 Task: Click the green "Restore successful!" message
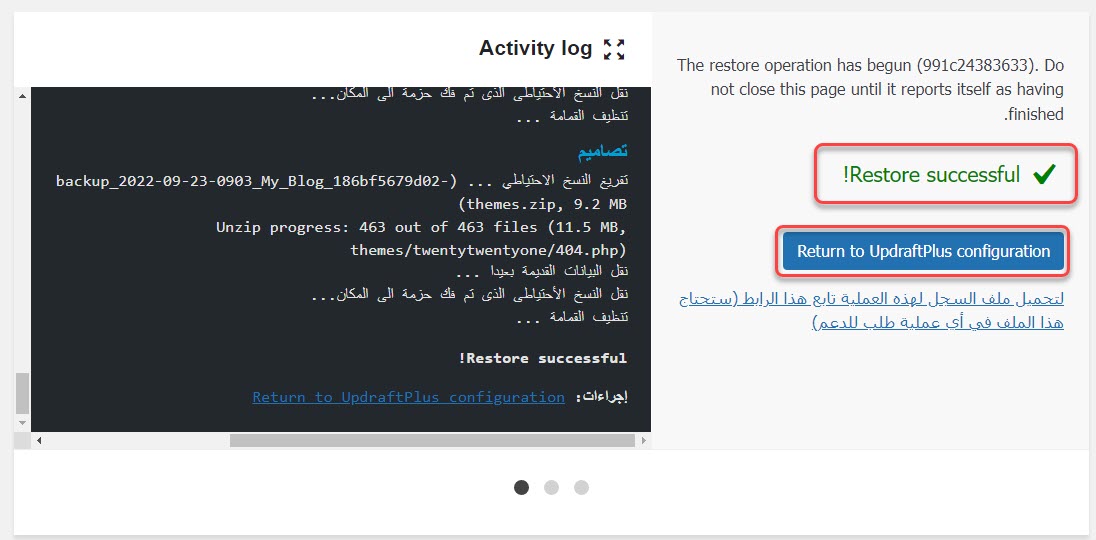tap(931, 175)
